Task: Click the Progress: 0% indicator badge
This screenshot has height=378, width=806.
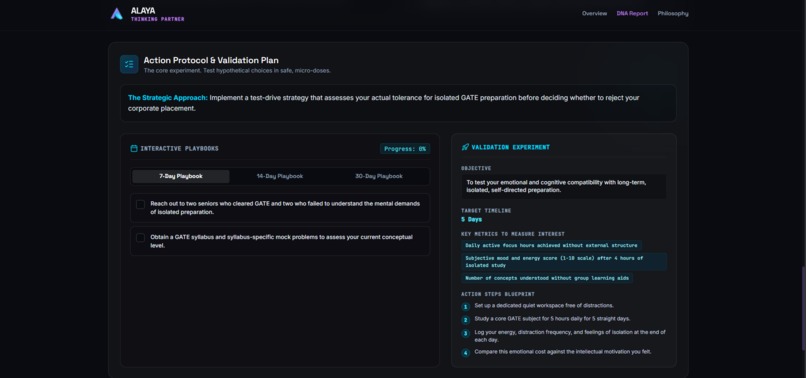Action: 405,149
